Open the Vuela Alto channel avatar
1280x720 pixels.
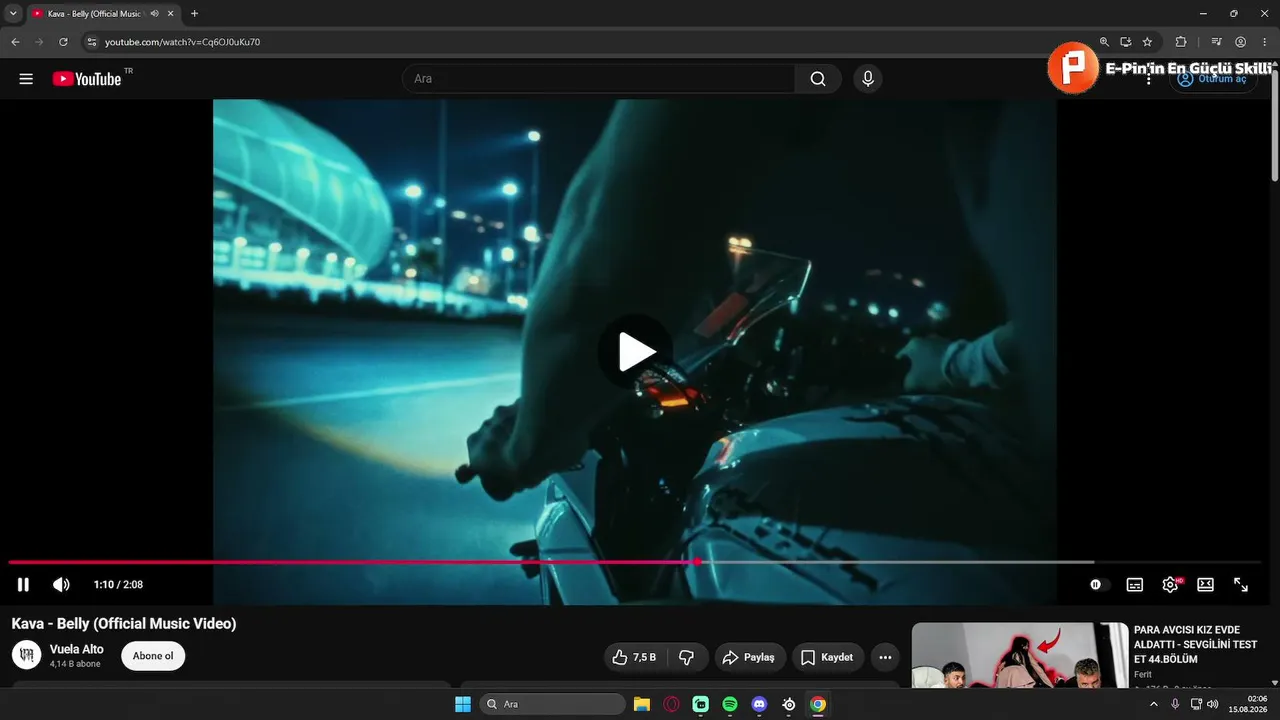click(x=26, y=656)
